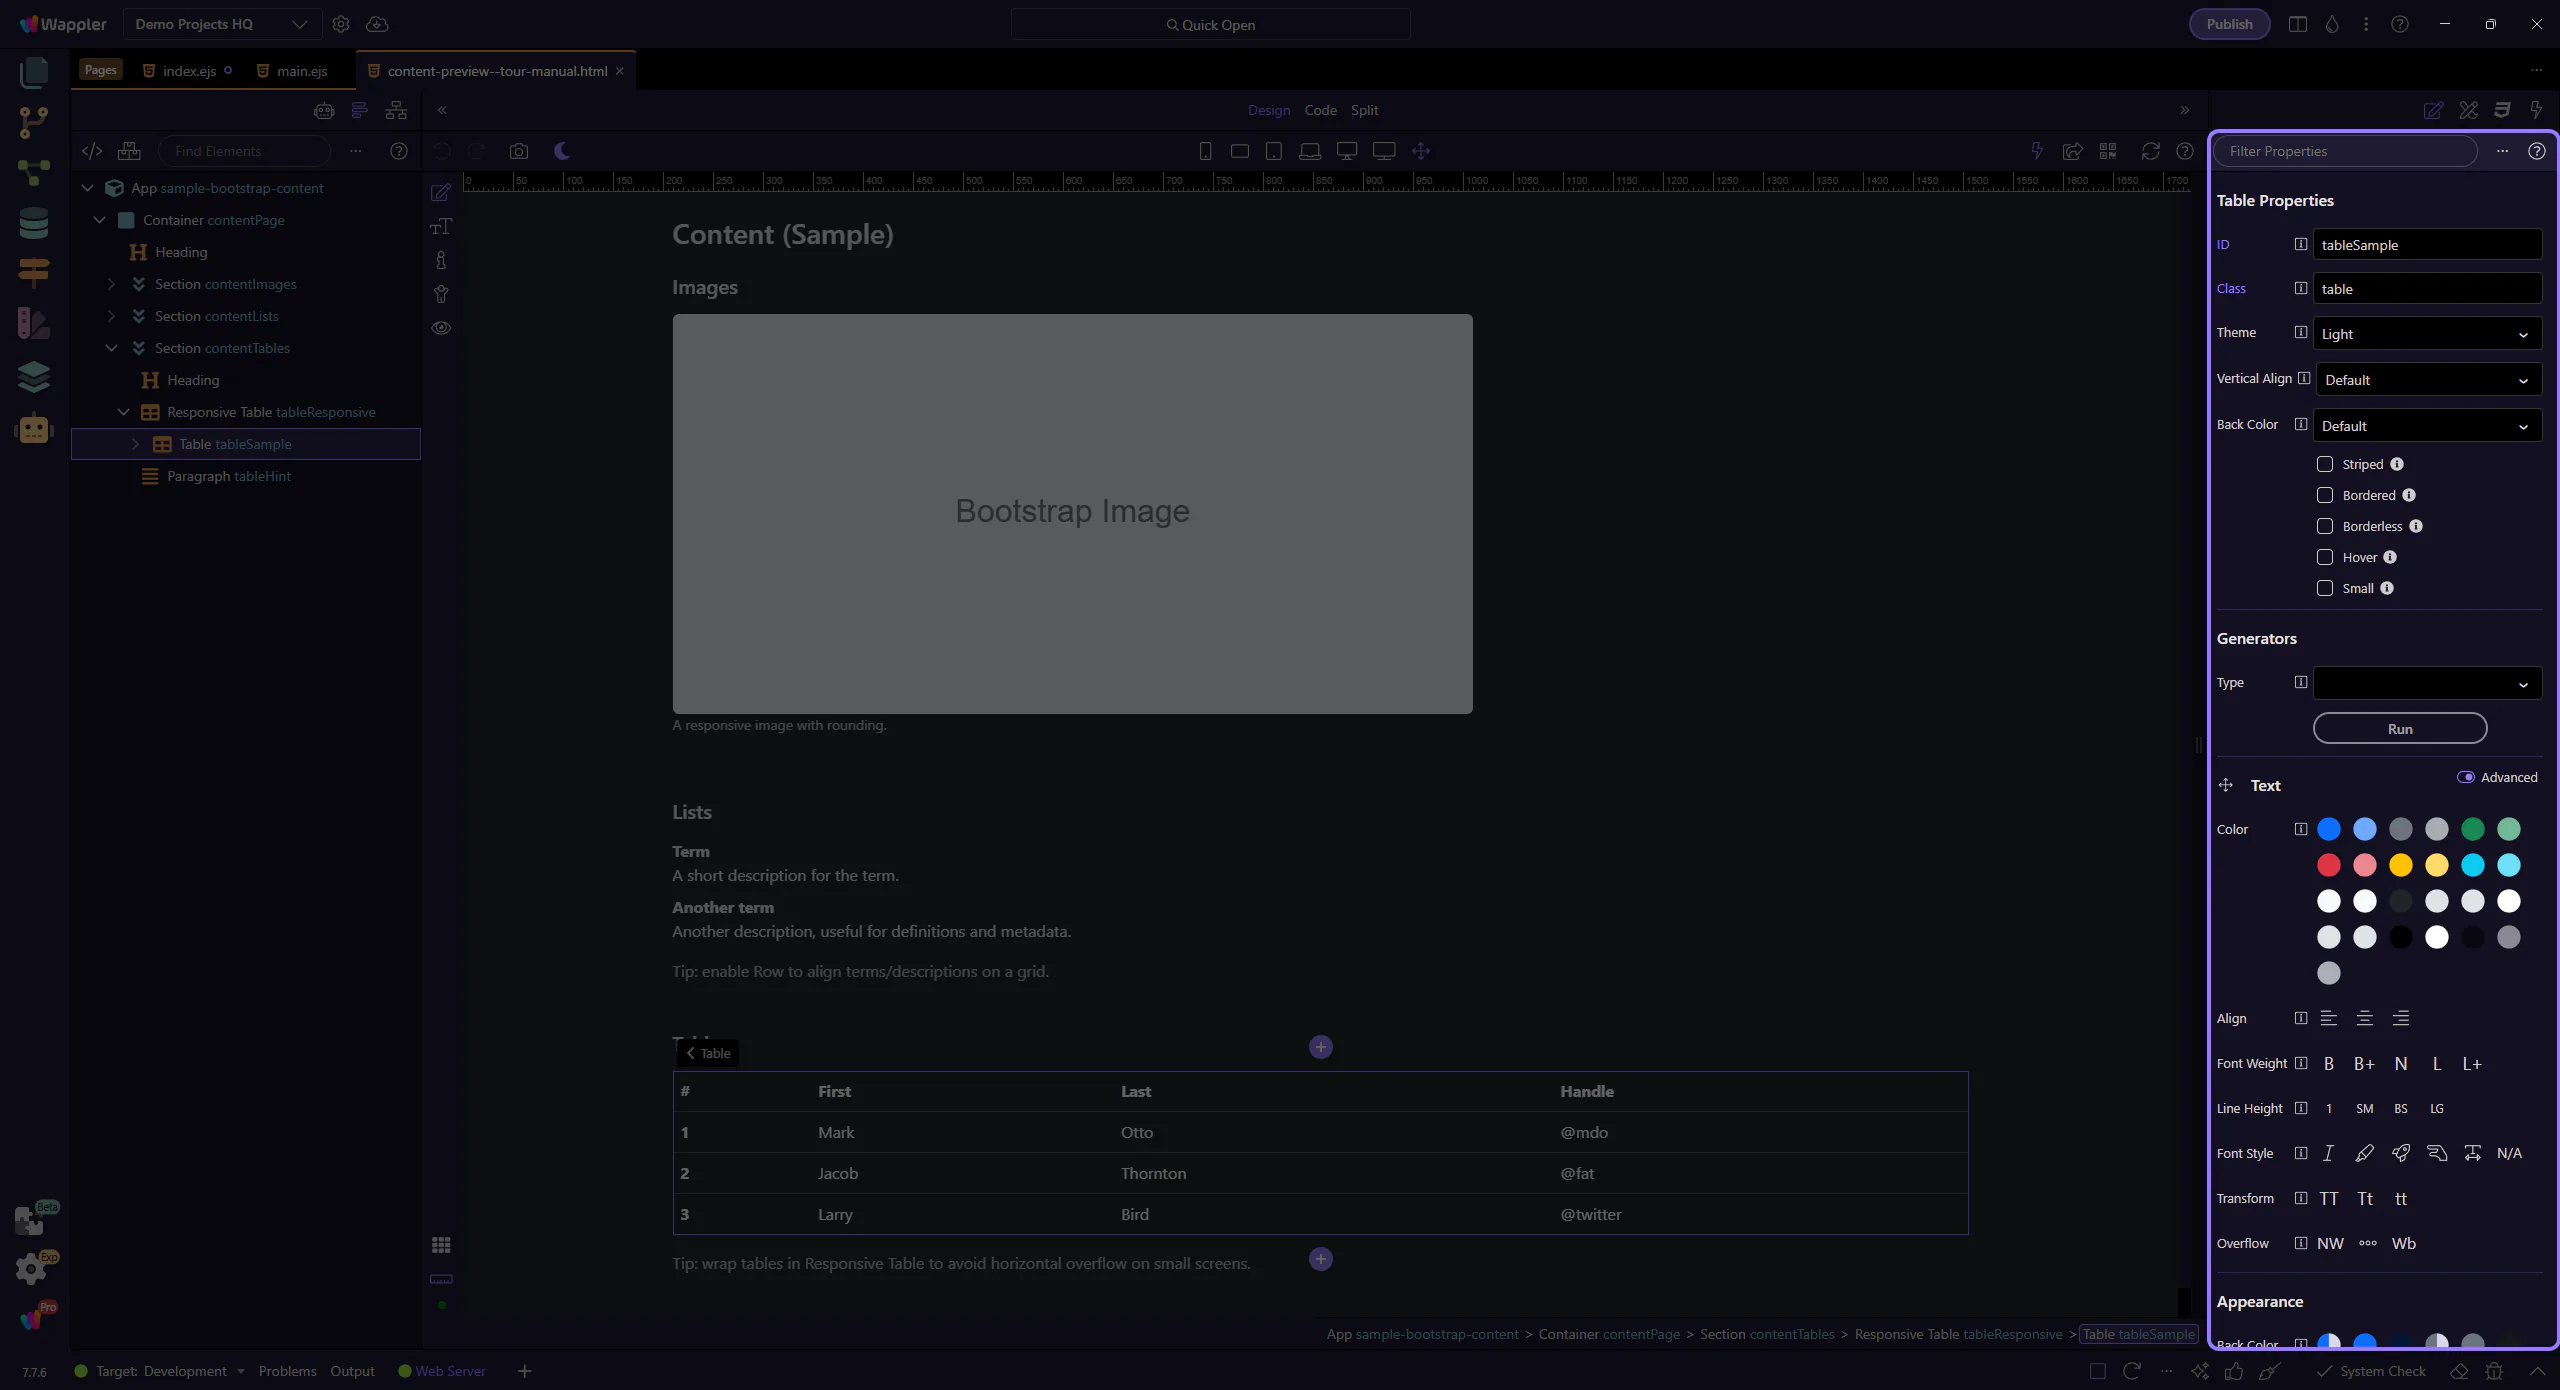Toggle dark mode with the moon icon

(x=562, y=151)
